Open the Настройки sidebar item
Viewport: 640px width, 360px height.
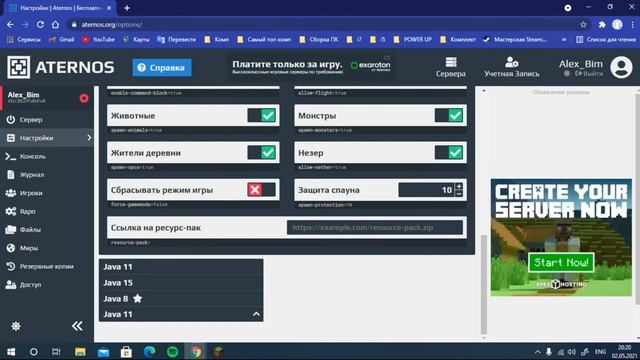coord(47,138)
